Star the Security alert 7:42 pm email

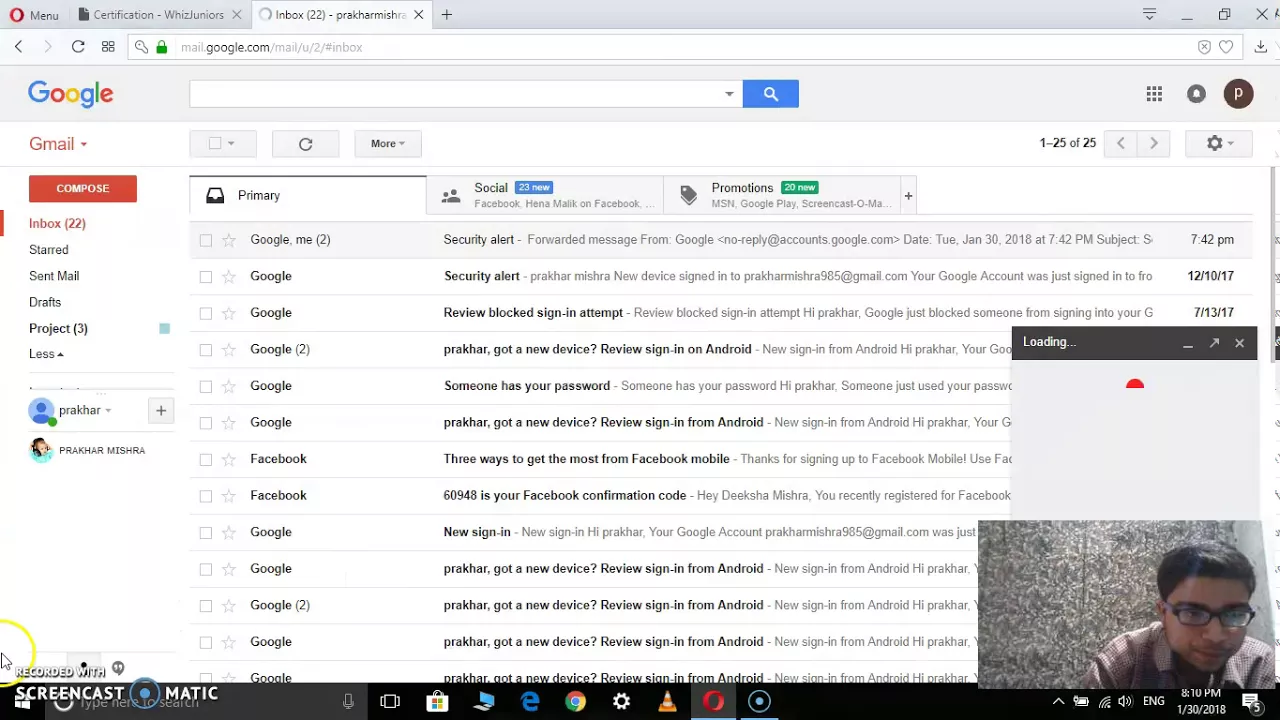tap(229, 240)
